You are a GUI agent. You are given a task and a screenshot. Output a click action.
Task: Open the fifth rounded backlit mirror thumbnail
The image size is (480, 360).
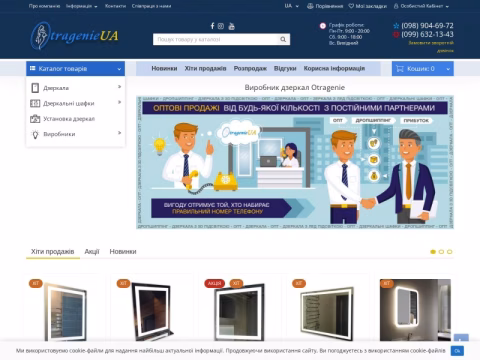pyautogui.click(x=415, y=310)
